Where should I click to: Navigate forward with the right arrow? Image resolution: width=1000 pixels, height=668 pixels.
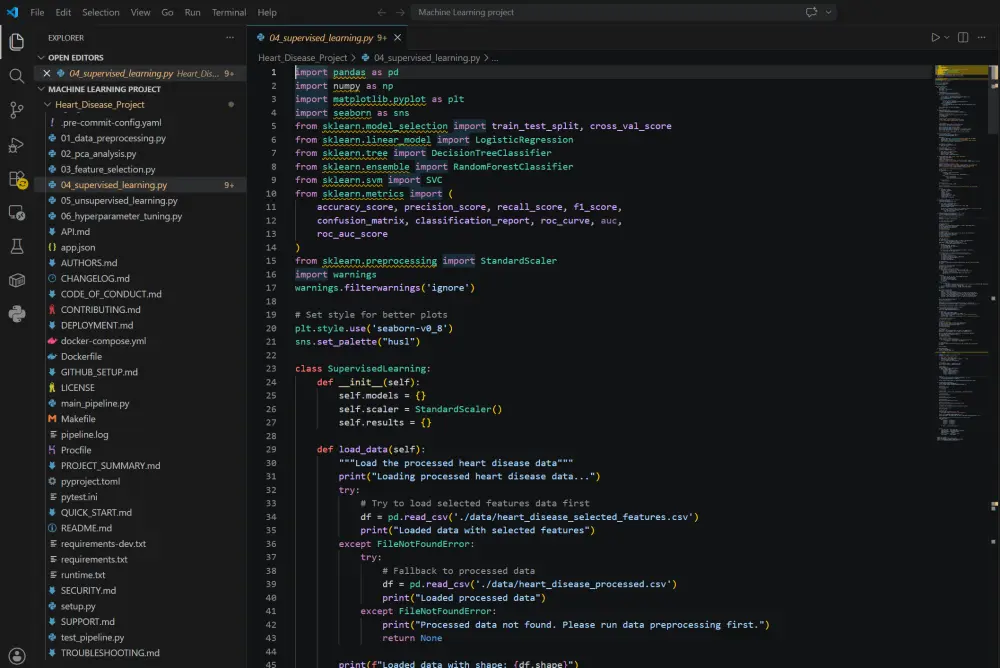(x=400, y=12)
